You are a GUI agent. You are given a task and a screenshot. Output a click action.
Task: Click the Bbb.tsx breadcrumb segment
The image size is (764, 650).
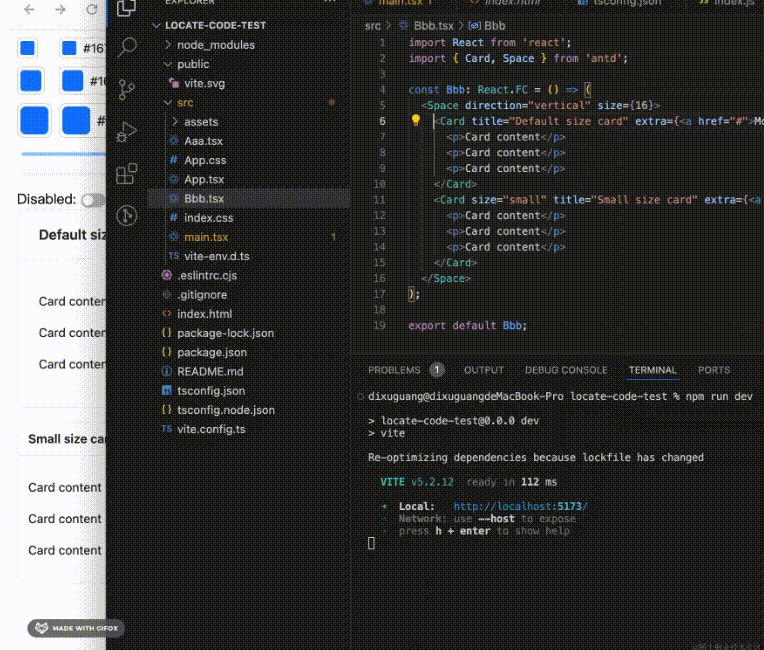click(434, 26)
